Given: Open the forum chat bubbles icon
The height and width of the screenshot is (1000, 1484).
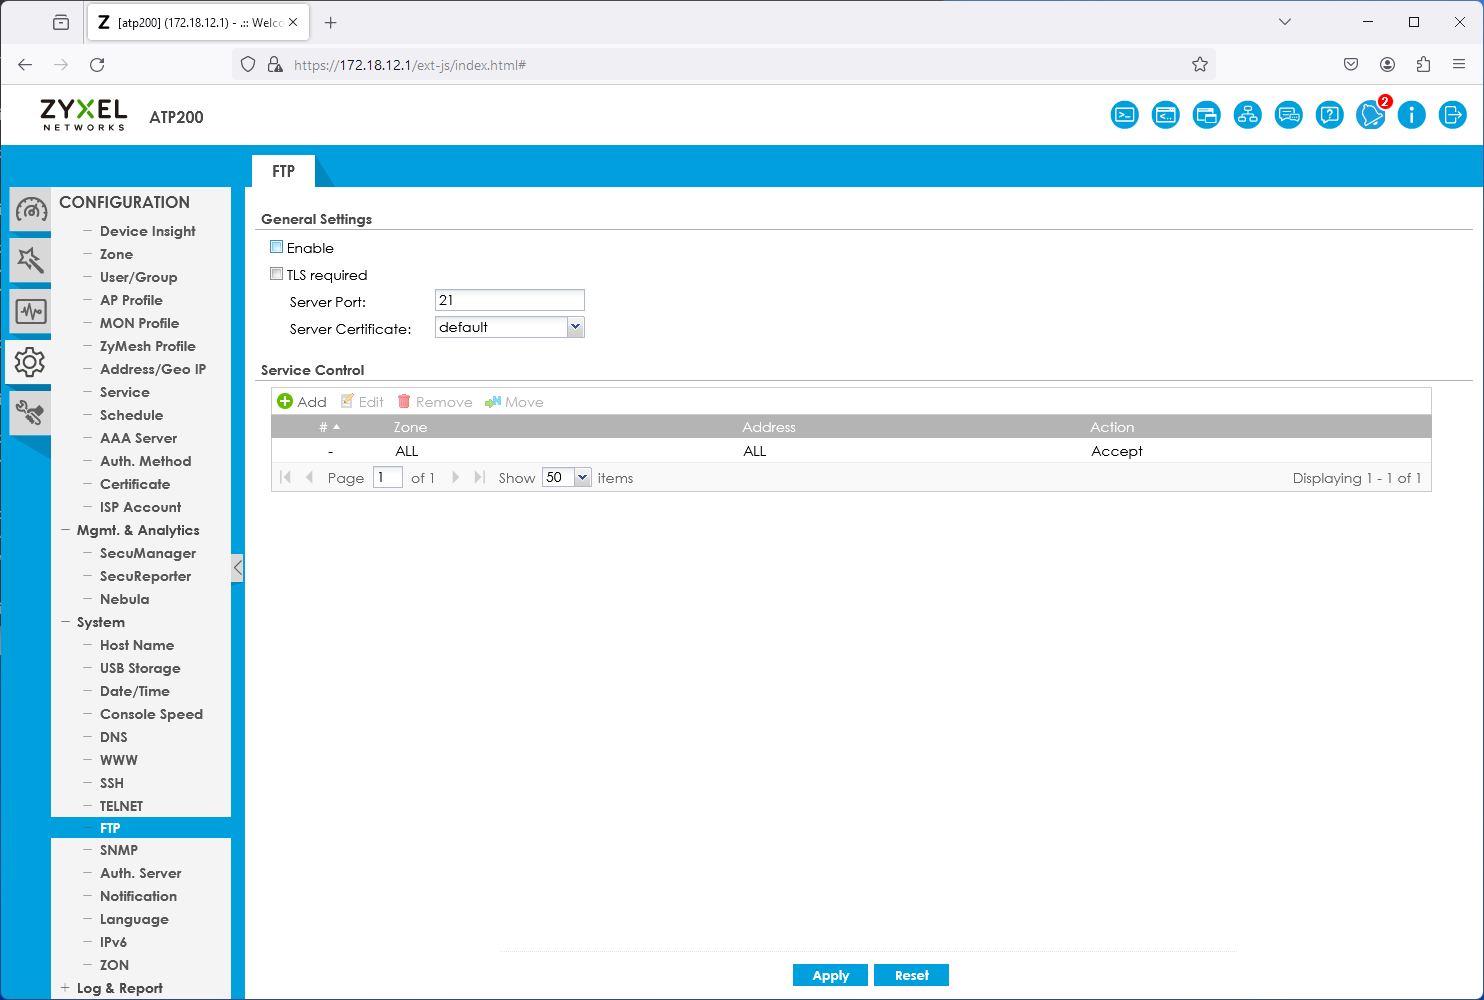Looking at the screenshot, I should 1289,115.
